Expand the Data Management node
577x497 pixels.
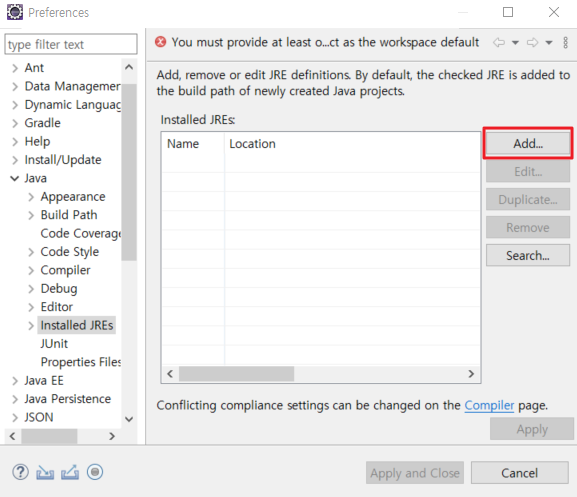click(x=15, y=86)
